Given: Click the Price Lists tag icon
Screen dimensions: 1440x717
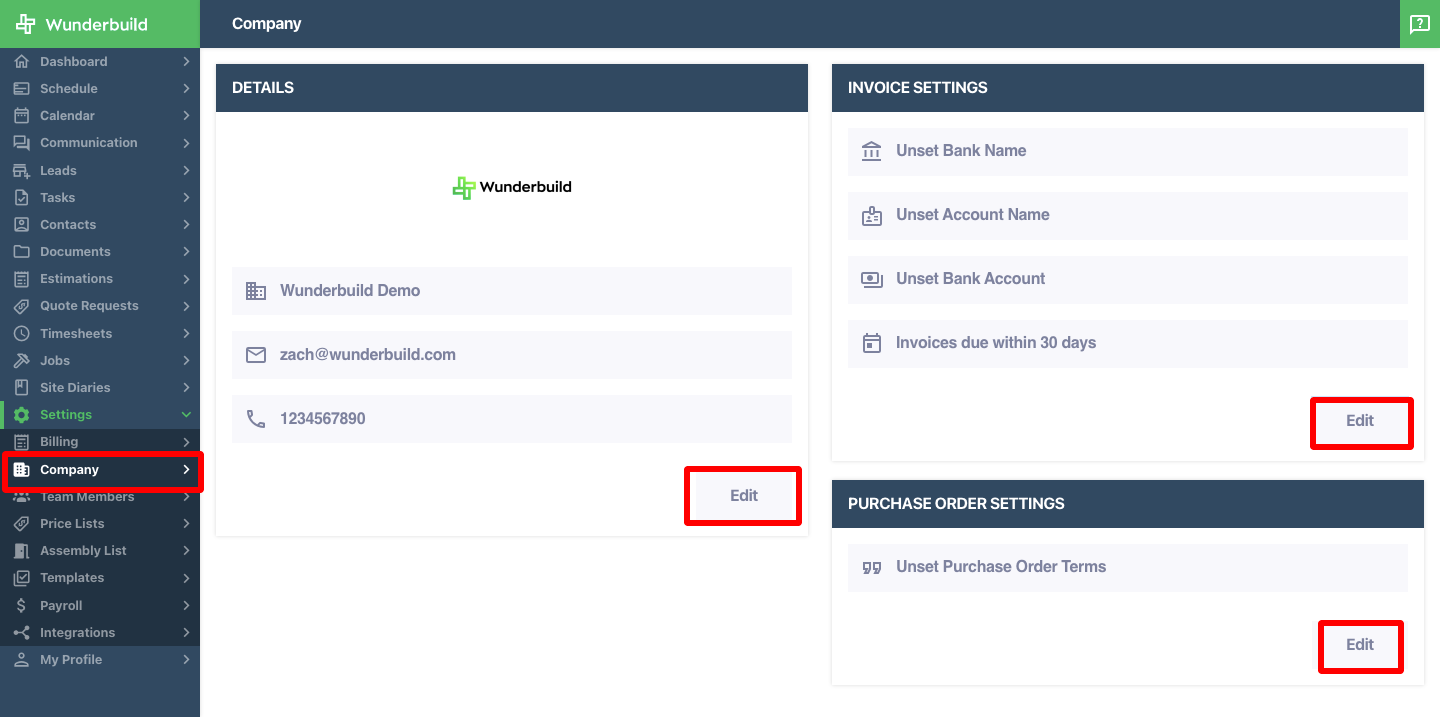Looking at the screenshot, I should (x=21, y=524).
